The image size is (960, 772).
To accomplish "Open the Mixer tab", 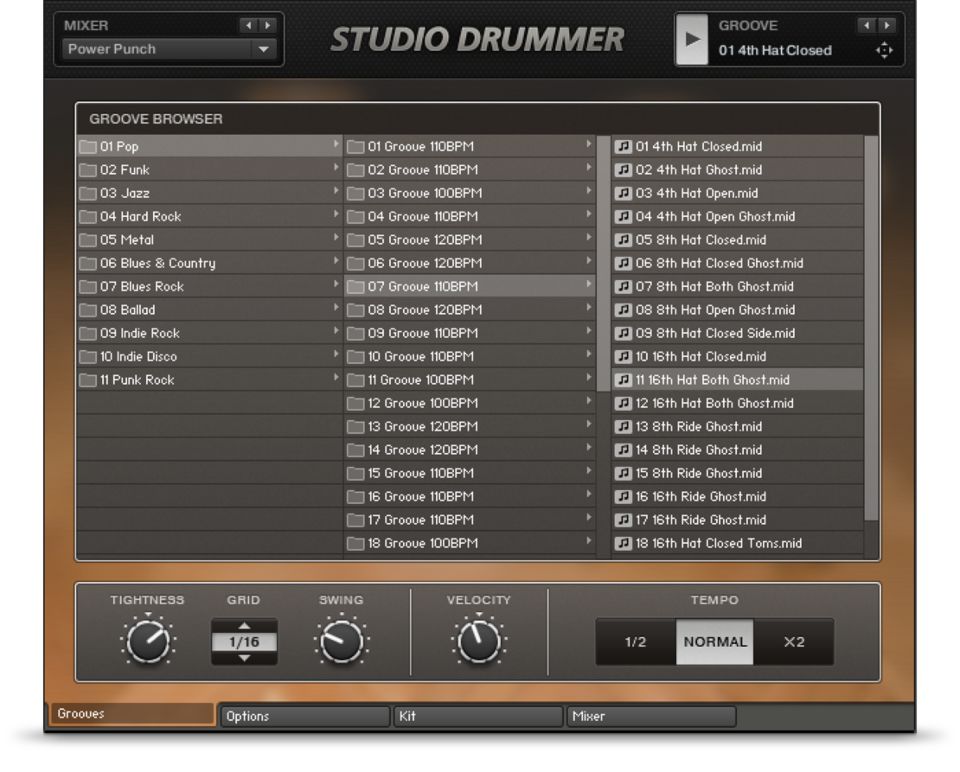I will click(651, 716).
